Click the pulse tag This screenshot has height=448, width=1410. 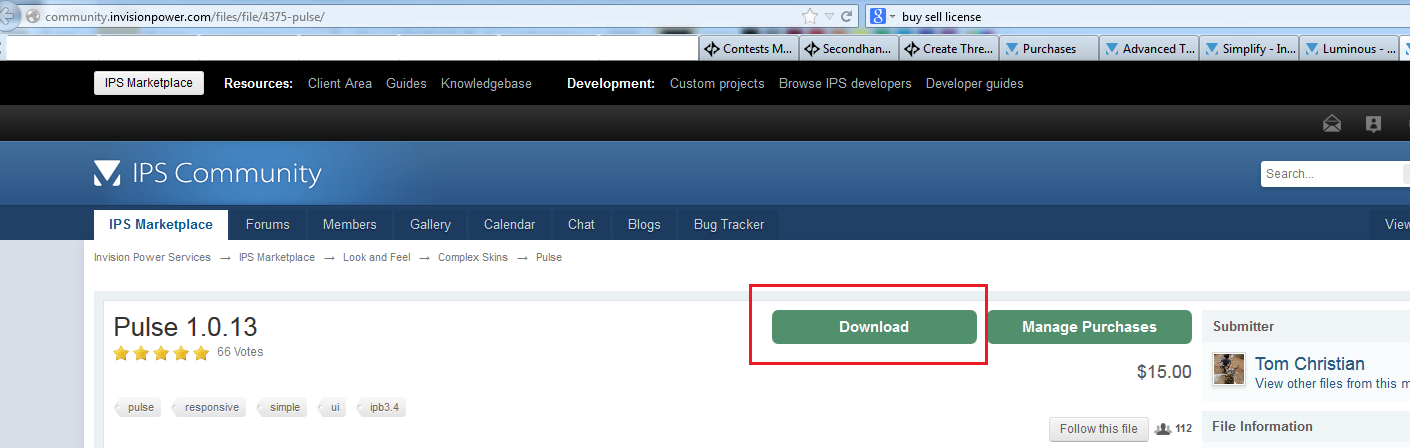click(139, 407)
